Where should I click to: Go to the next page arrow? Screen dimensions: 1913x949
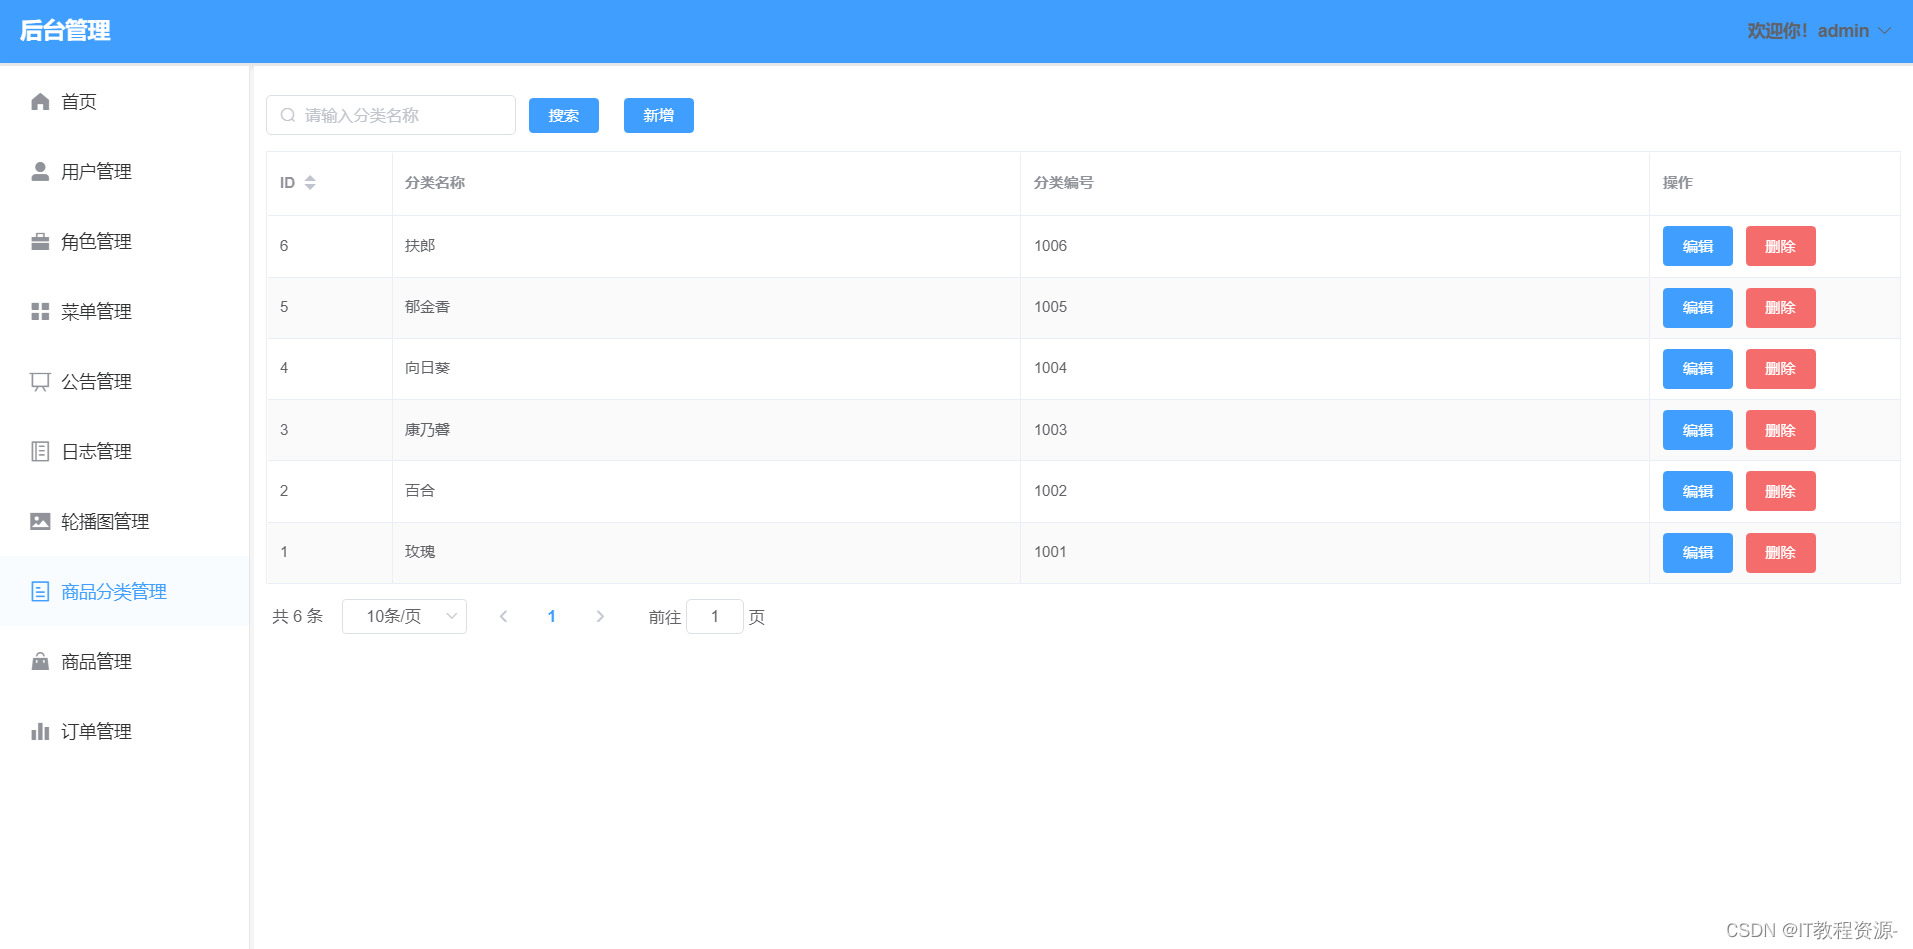tap(600, 616)
